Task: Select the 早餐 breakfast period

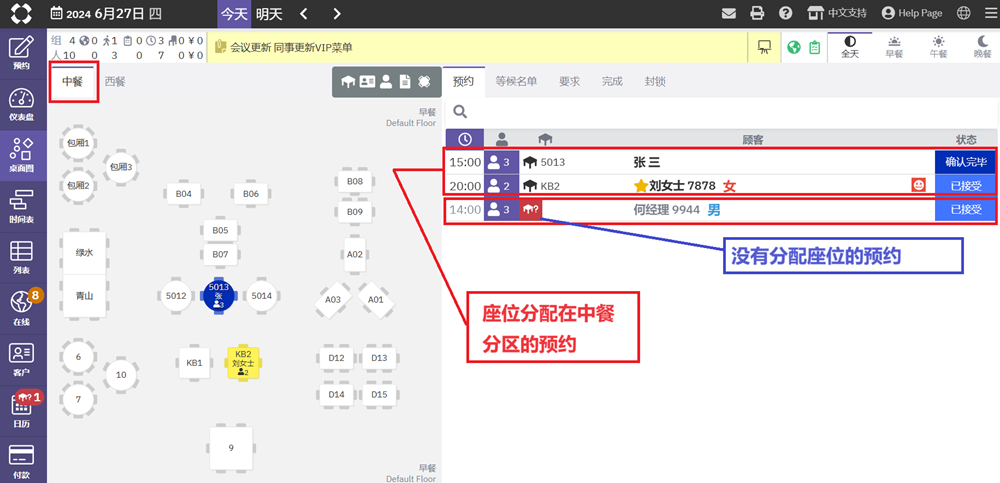Action: [894, 47]
